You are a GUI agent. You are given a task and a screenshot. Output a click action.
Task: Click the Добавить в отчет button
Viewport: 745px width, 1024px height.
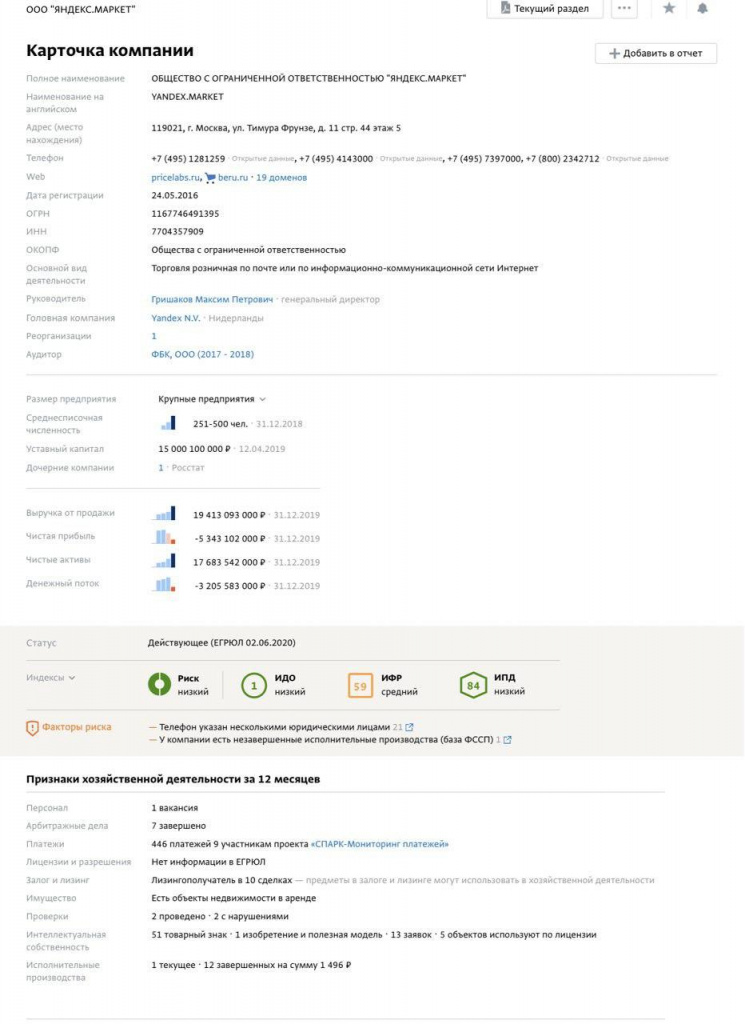[x=655, y=53]
